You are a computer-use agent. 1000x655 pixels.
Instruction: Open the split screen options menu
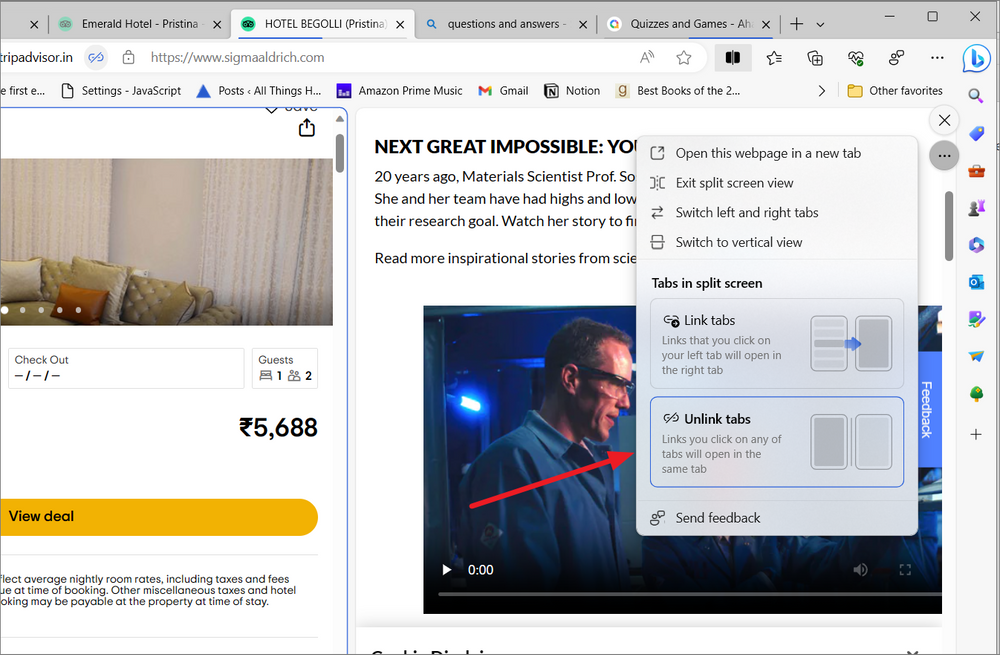coord(943,155)
